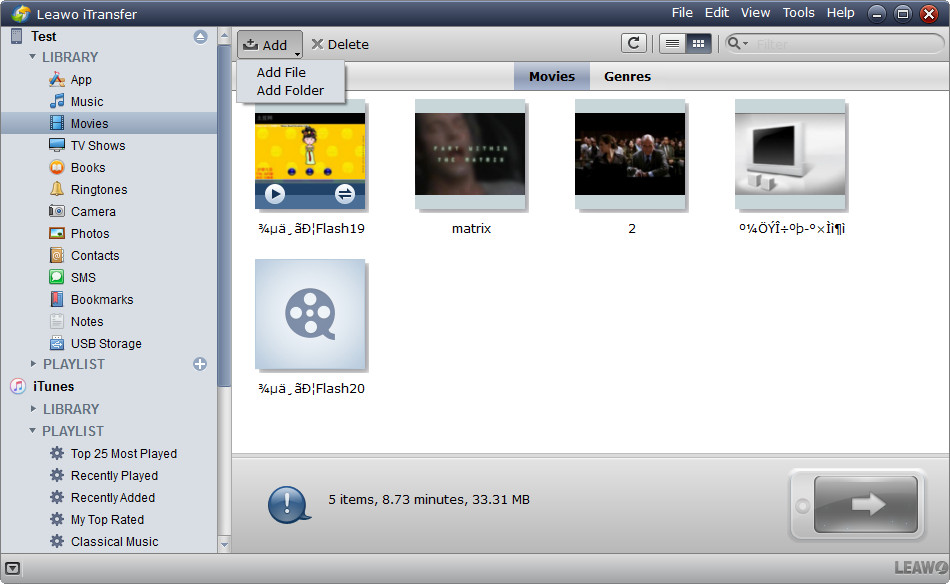The image size is (950, 584).
Task: Add a new device playlist
Action: 200,364
